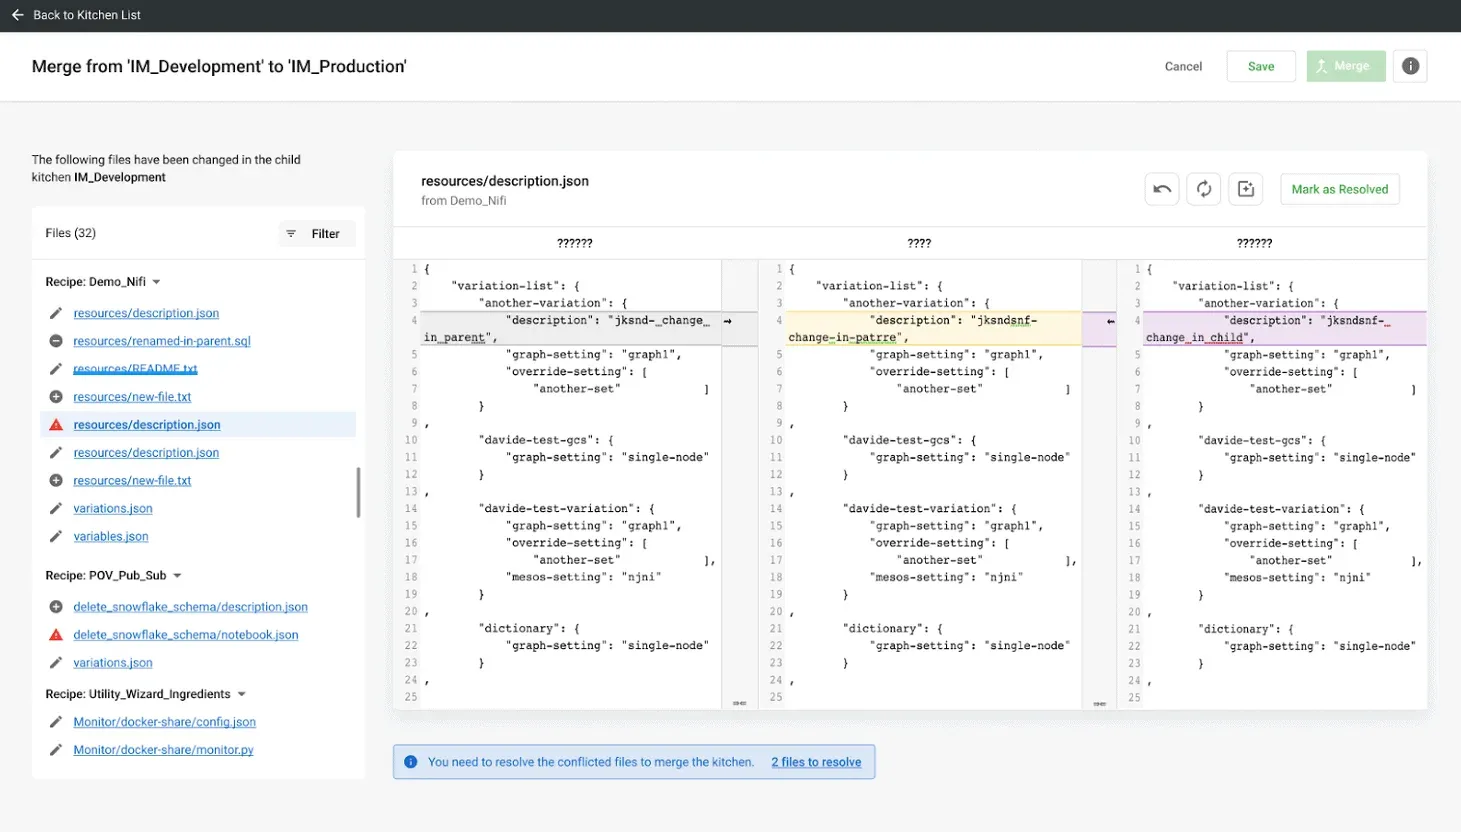The width and height of the screenshot is (1461, 832).
Task: Open the info icon in top header
Action: 1410,66
